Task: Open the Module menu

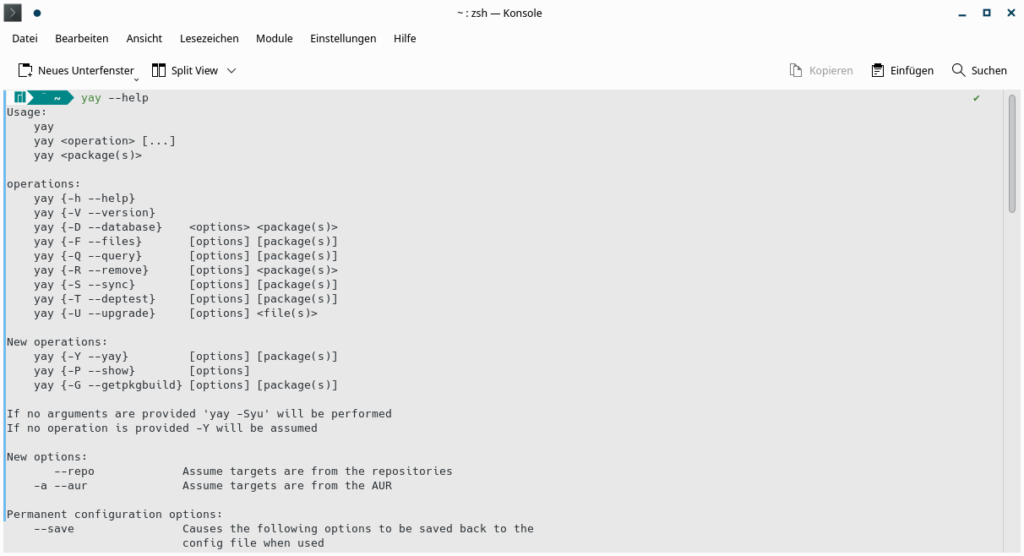Action: (274, 39)
